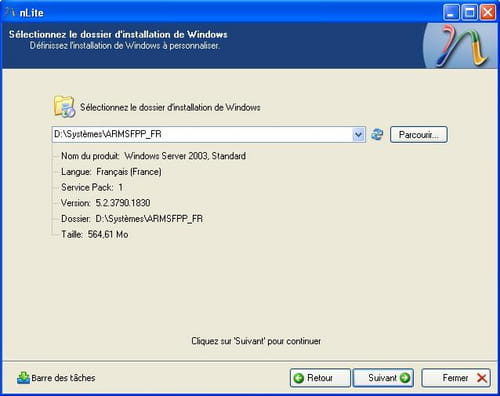Open the Parcourir... browse dialog
The image size is (500, 396).
tap(419, 135)
